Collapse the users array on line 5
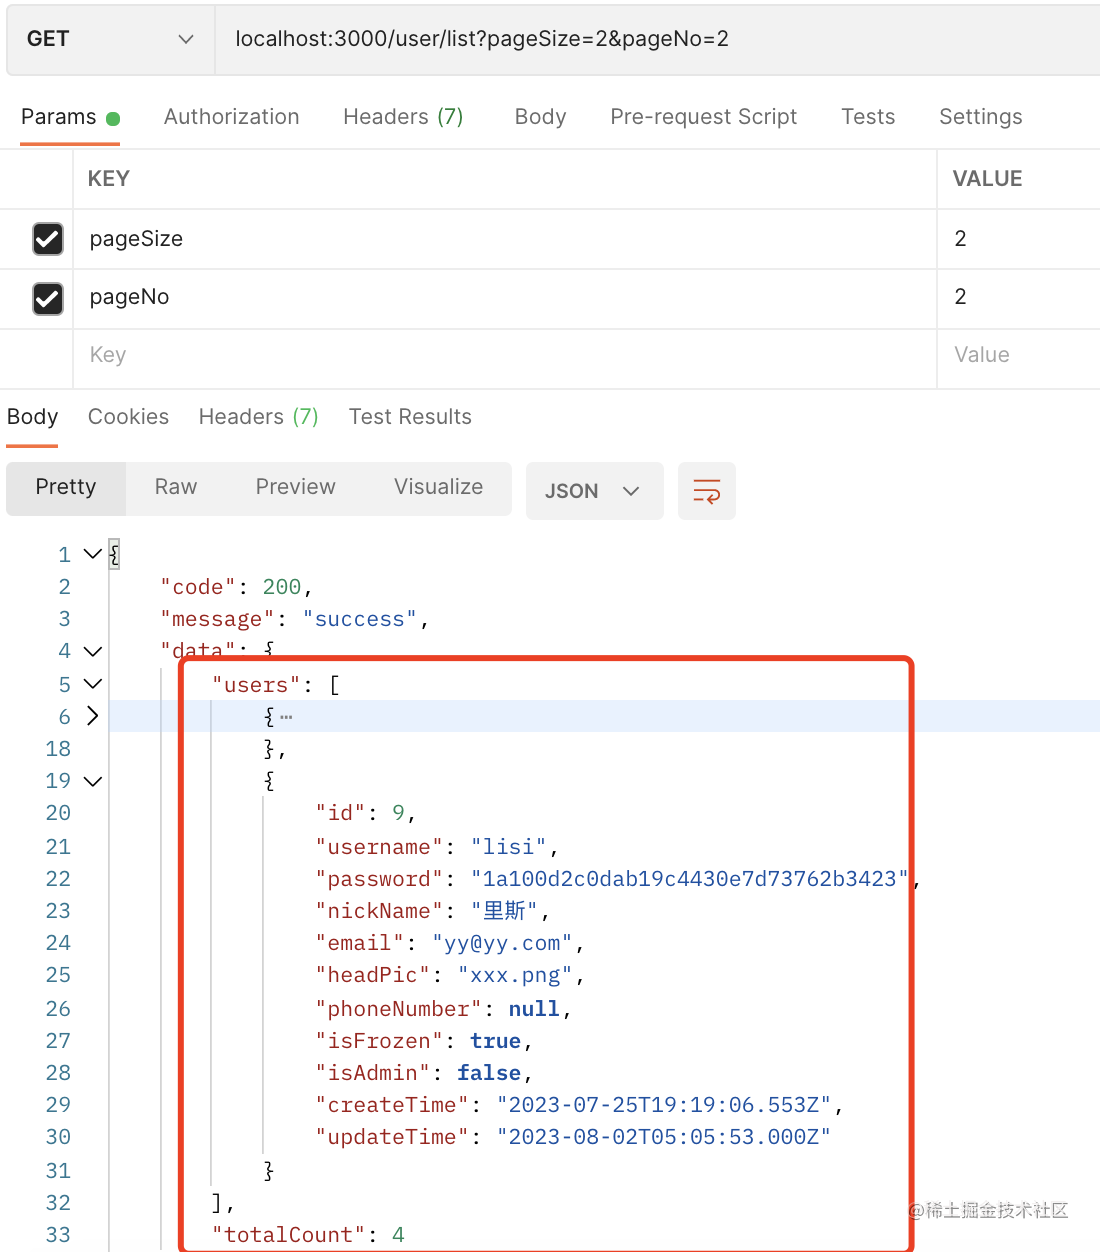 pos(93,684)
